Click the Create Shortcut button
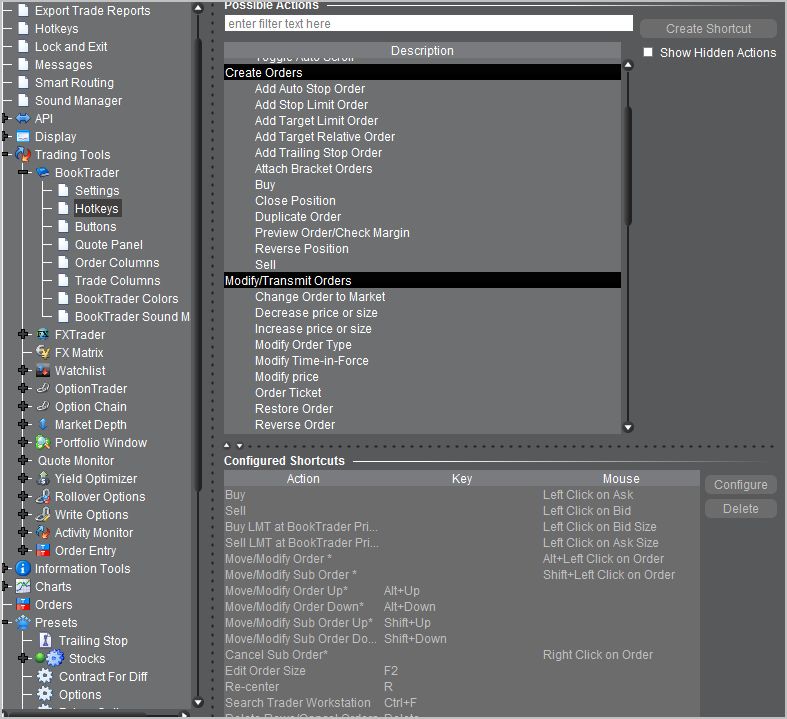 [708, 29]
